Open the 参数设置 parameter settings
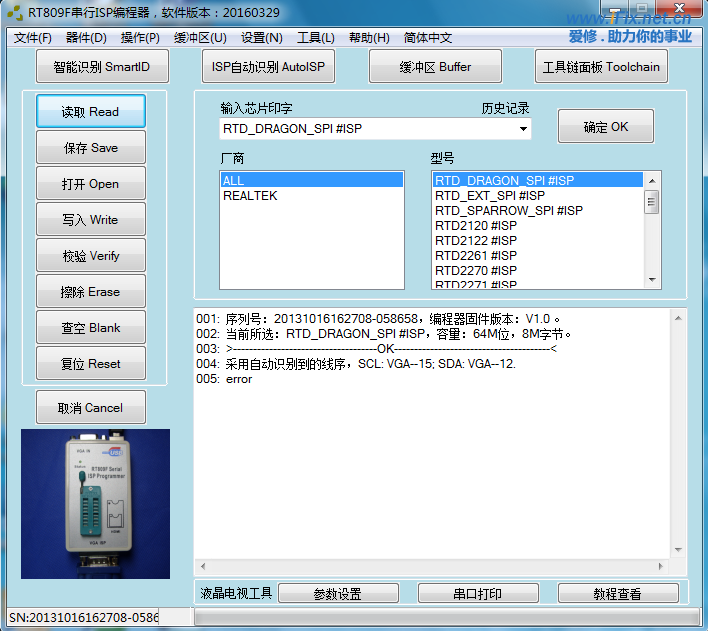This screenshot has height=631, width=708. [x=338, y=593]
